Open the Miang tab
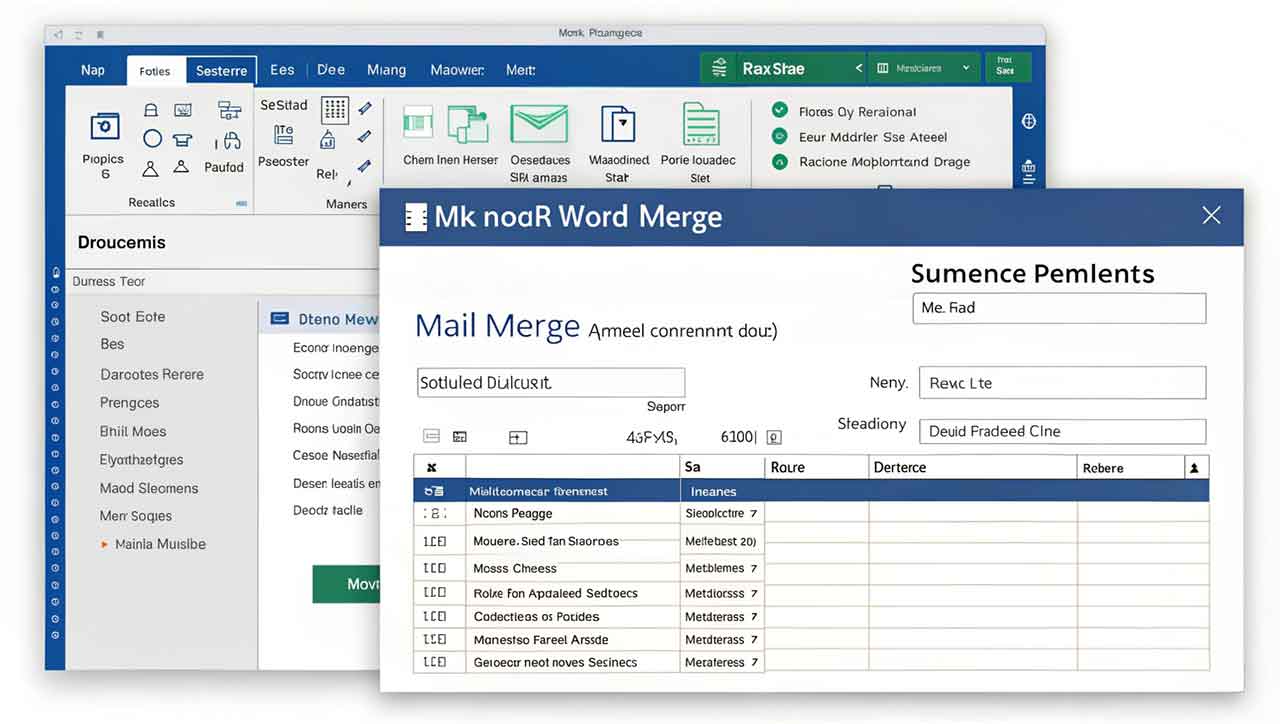 (386, 70)
